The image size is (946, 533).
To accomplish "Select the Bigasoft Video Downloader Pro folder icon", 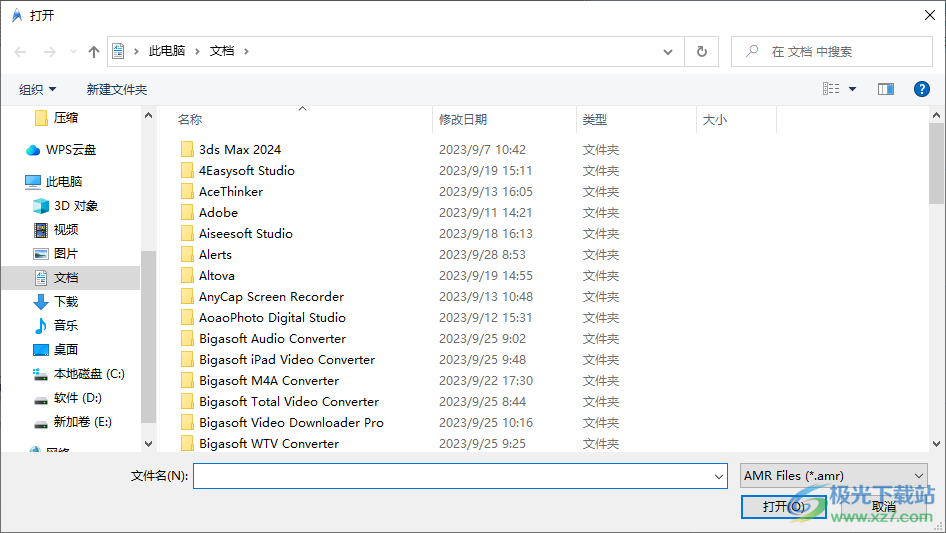I will [187, 423].
